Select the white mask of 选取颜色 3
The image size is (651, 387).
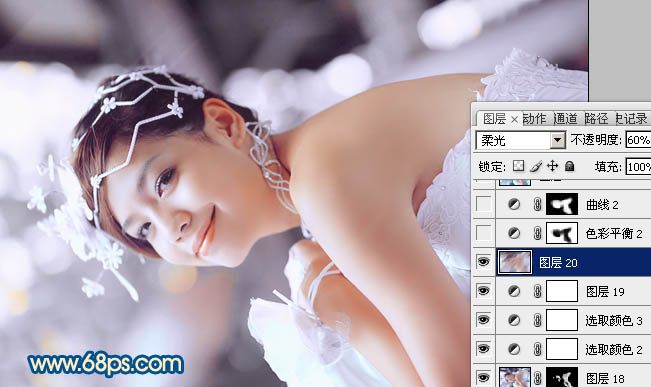[562, 320]
